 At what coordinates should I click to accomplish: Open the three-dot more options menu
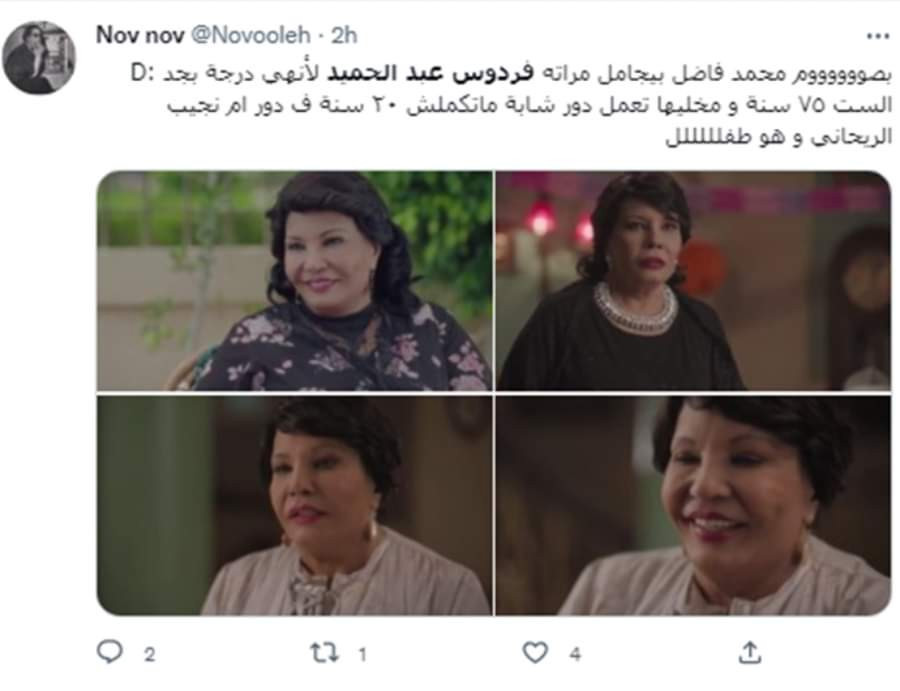click(878, 36)
